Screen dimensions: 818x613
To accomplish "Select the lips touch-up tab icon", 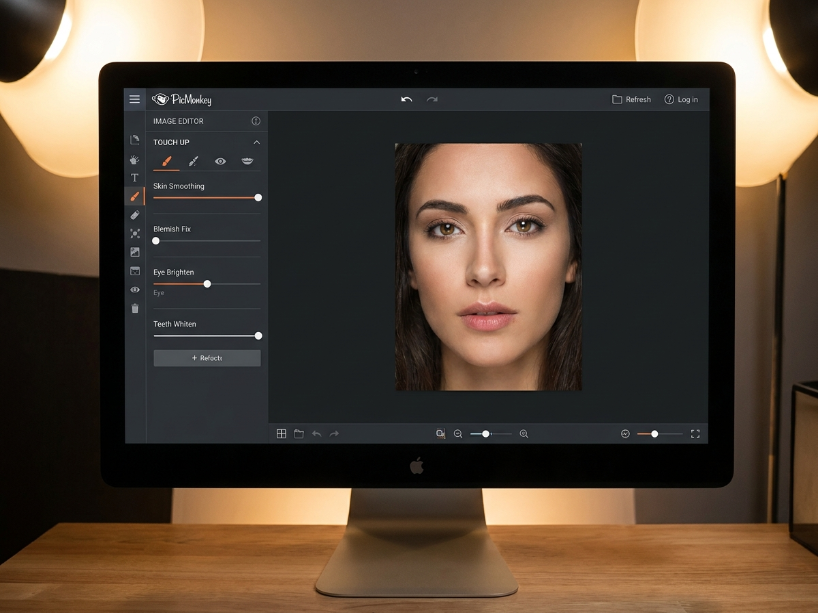I will click(x=247, y=161).
